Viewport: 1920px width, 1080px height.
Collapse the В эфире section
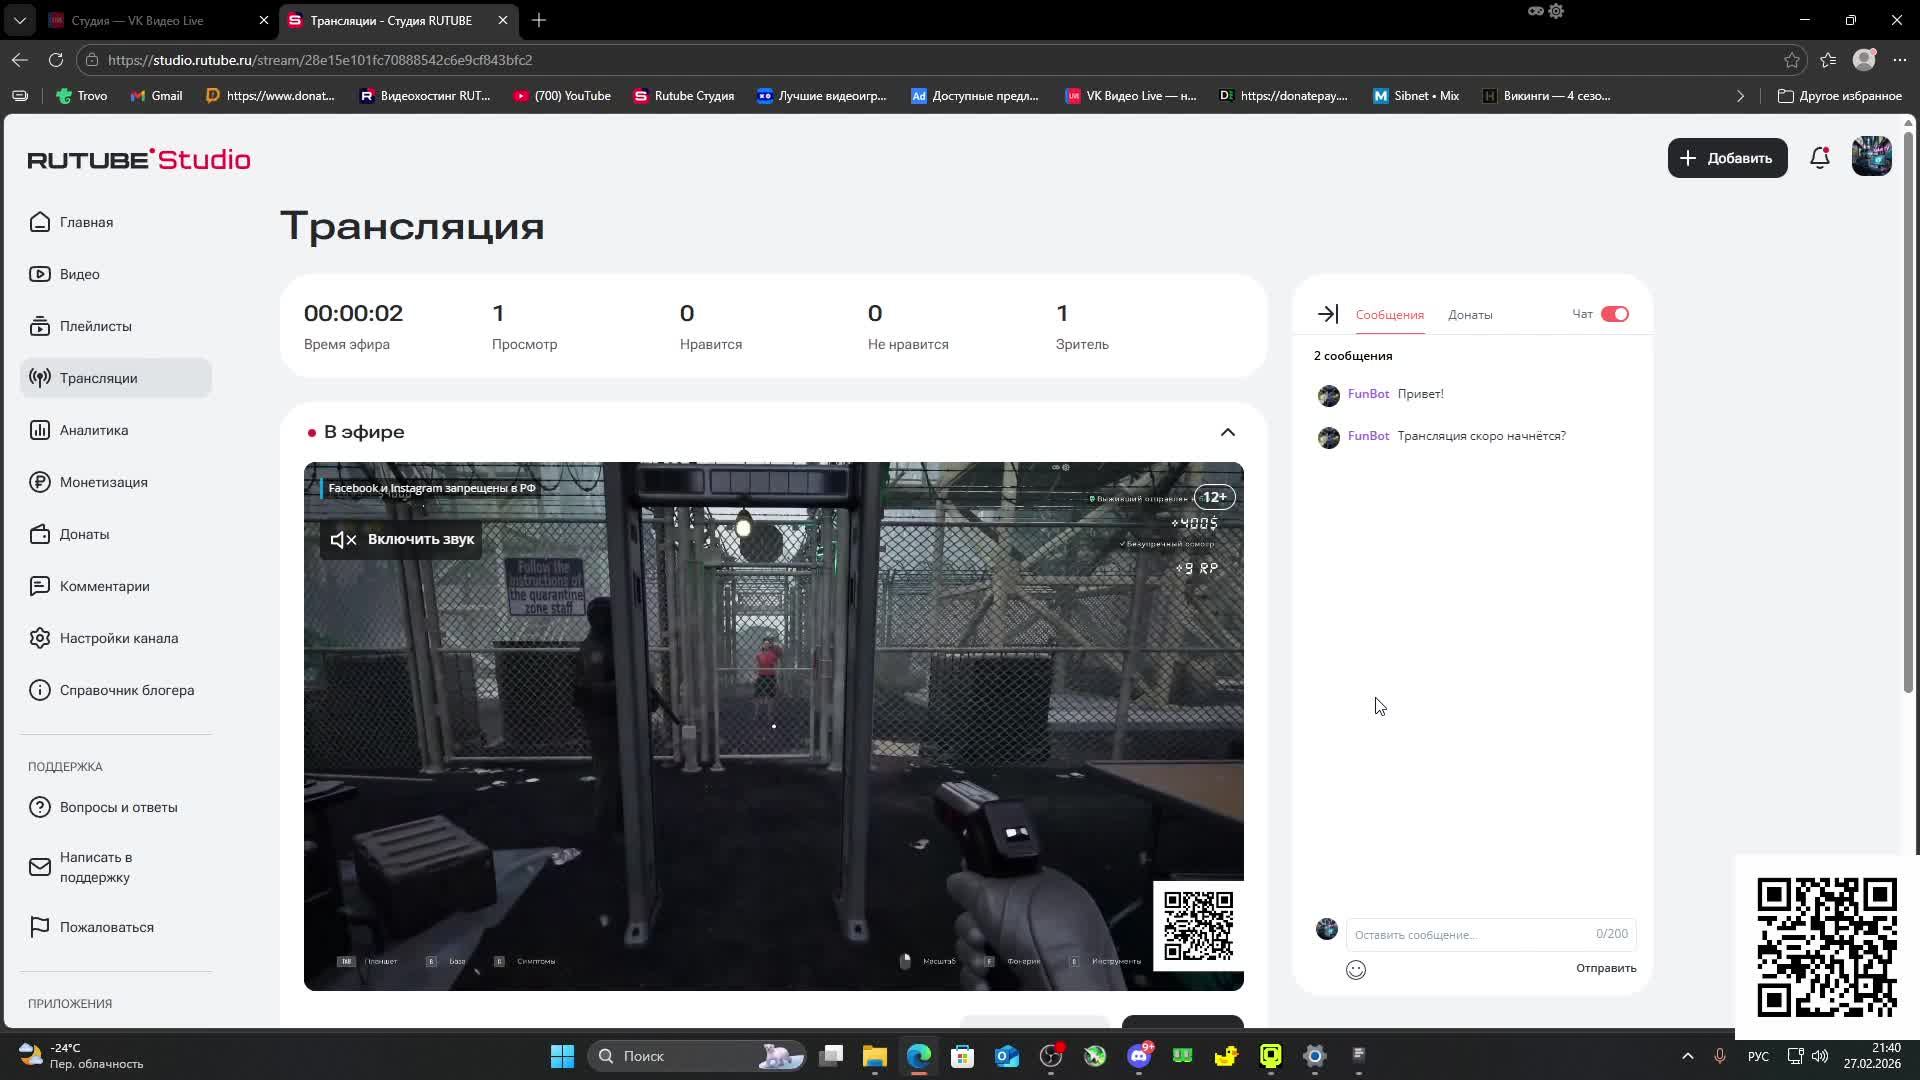pyautogui.click(x=1227, y=432)
